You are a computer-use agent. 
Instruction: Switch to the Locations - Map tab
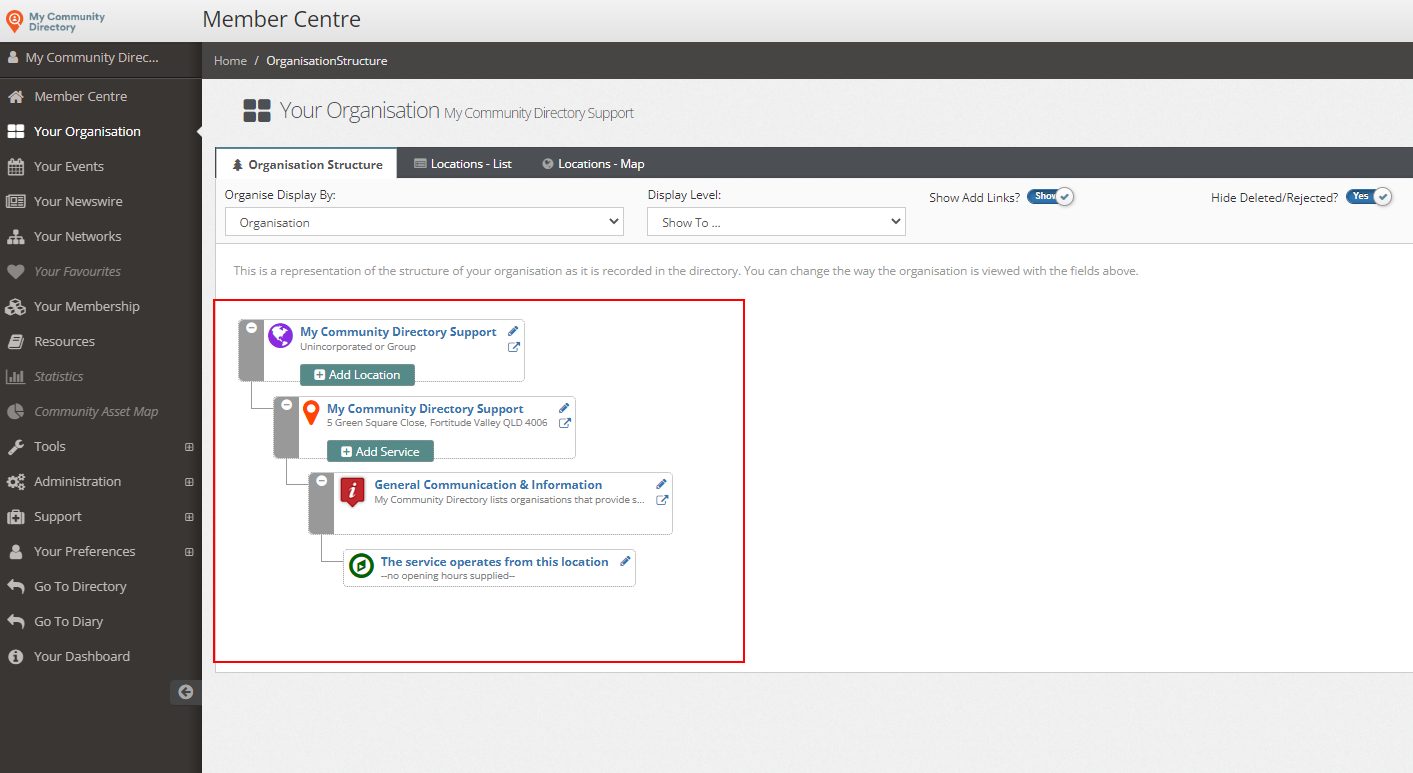pyautogui.click(x=593, y=164)
